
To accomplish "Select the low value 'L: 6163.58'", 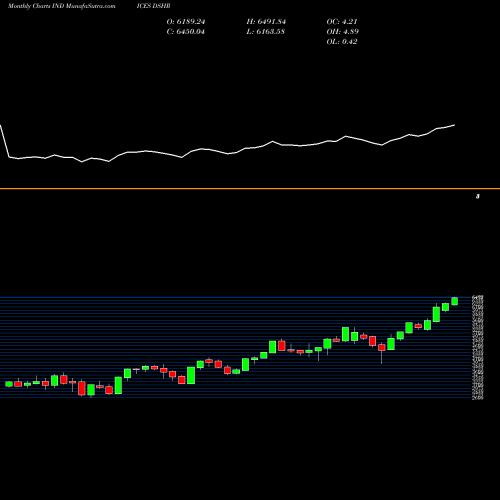I will [266, 32].
